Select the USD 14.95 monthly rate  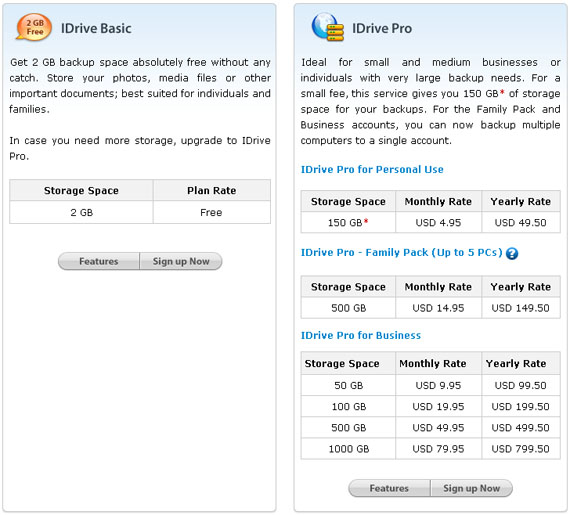(x=438, y=308)
